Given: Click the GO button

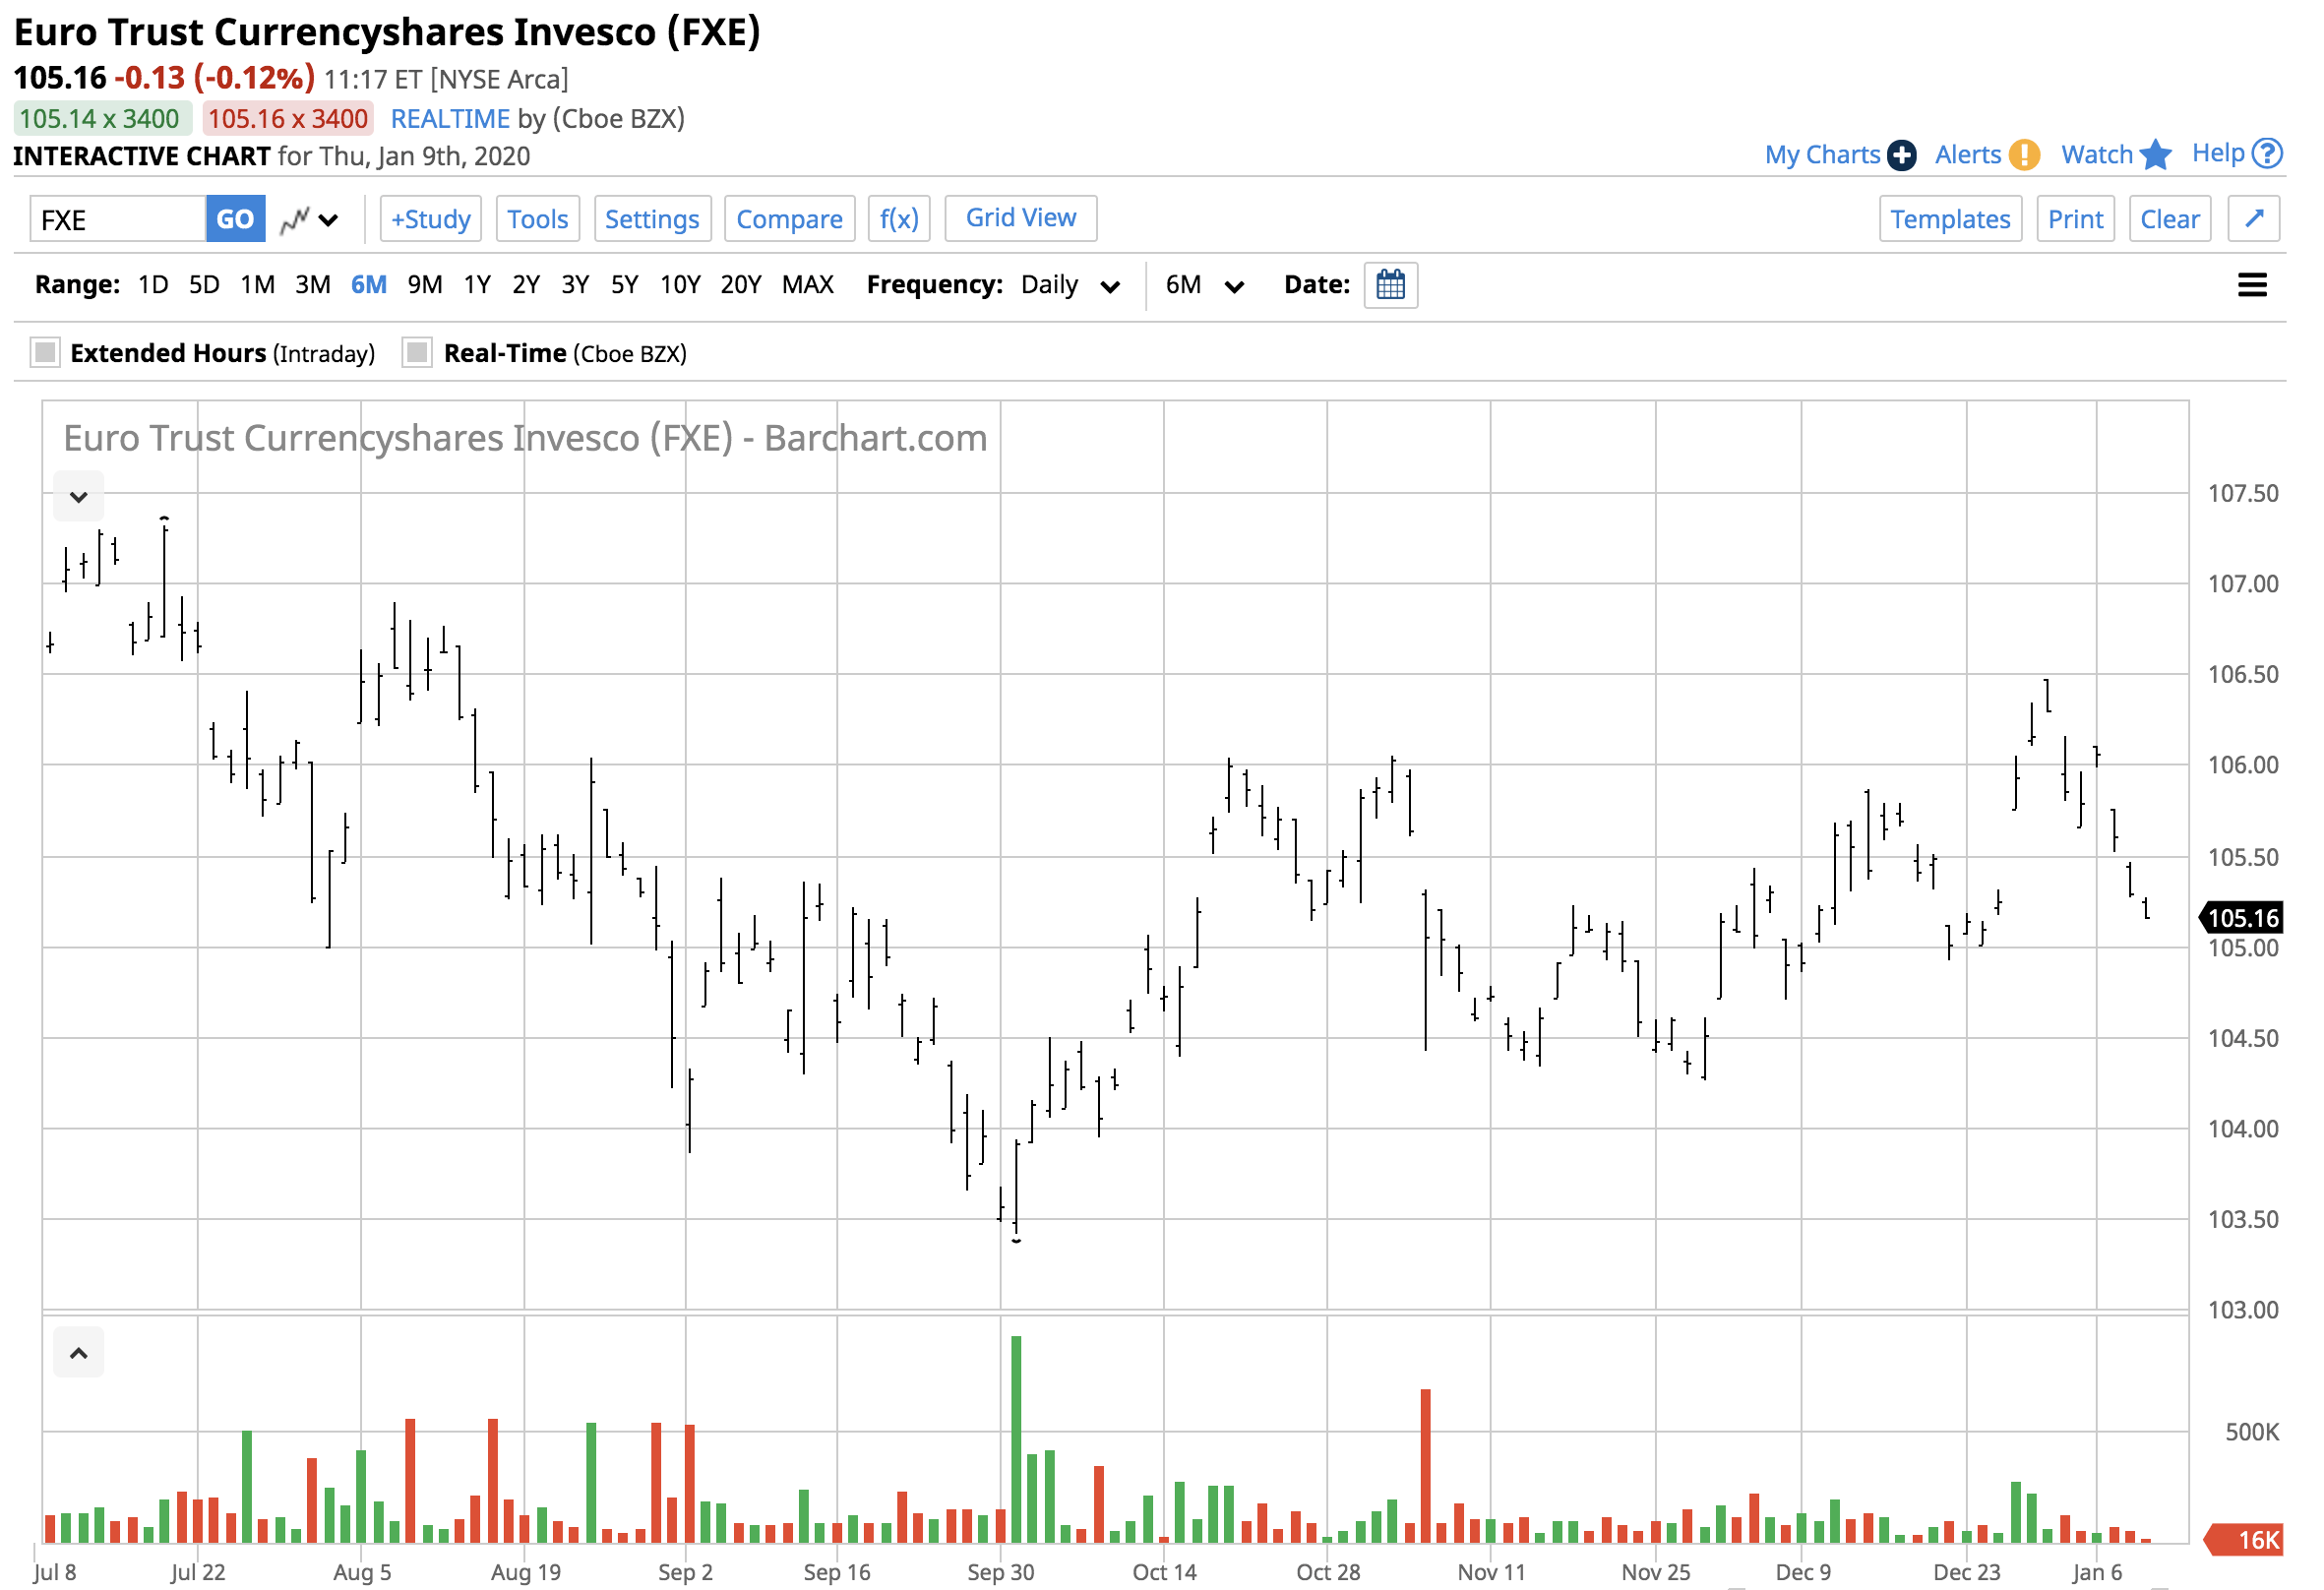Looking at the screenshot, I should (237, 220).
